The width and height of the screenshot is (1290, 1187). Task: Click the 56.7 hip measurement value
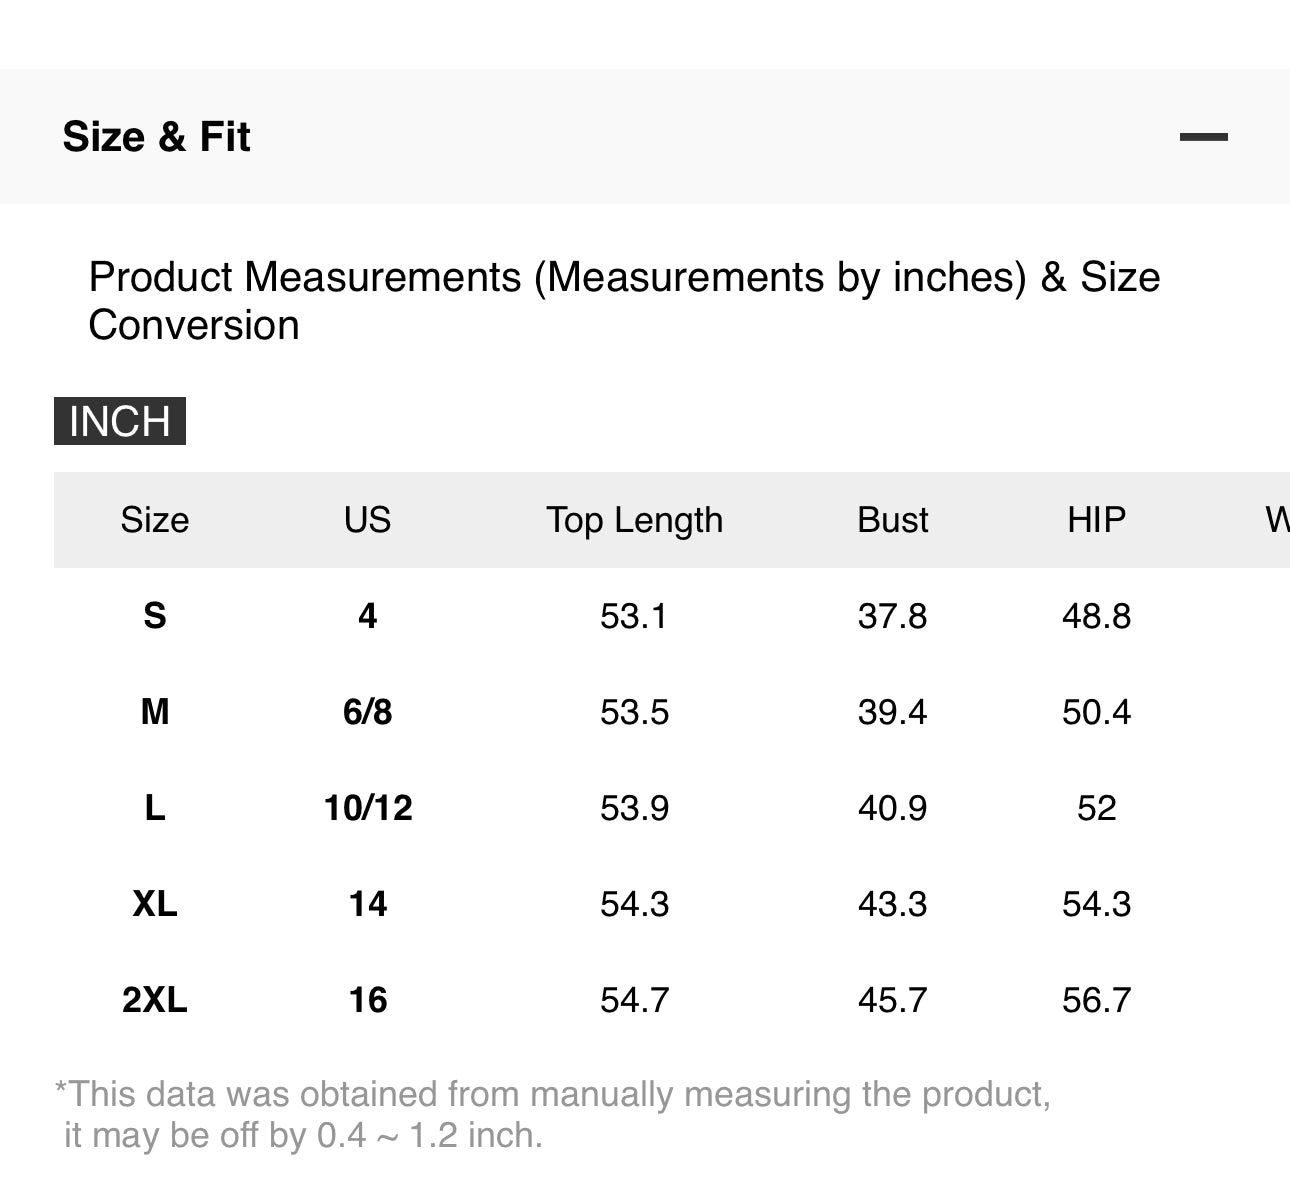coord(1096,1000)
